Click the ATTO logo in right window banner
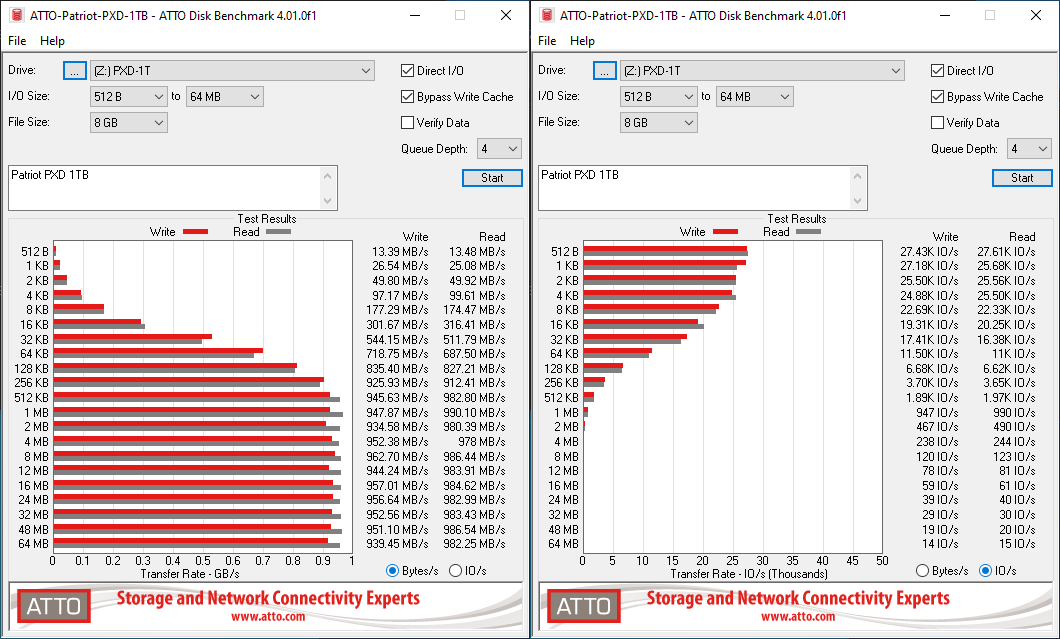The width and height of the screenshot is (1060, 639). (584, 606)
